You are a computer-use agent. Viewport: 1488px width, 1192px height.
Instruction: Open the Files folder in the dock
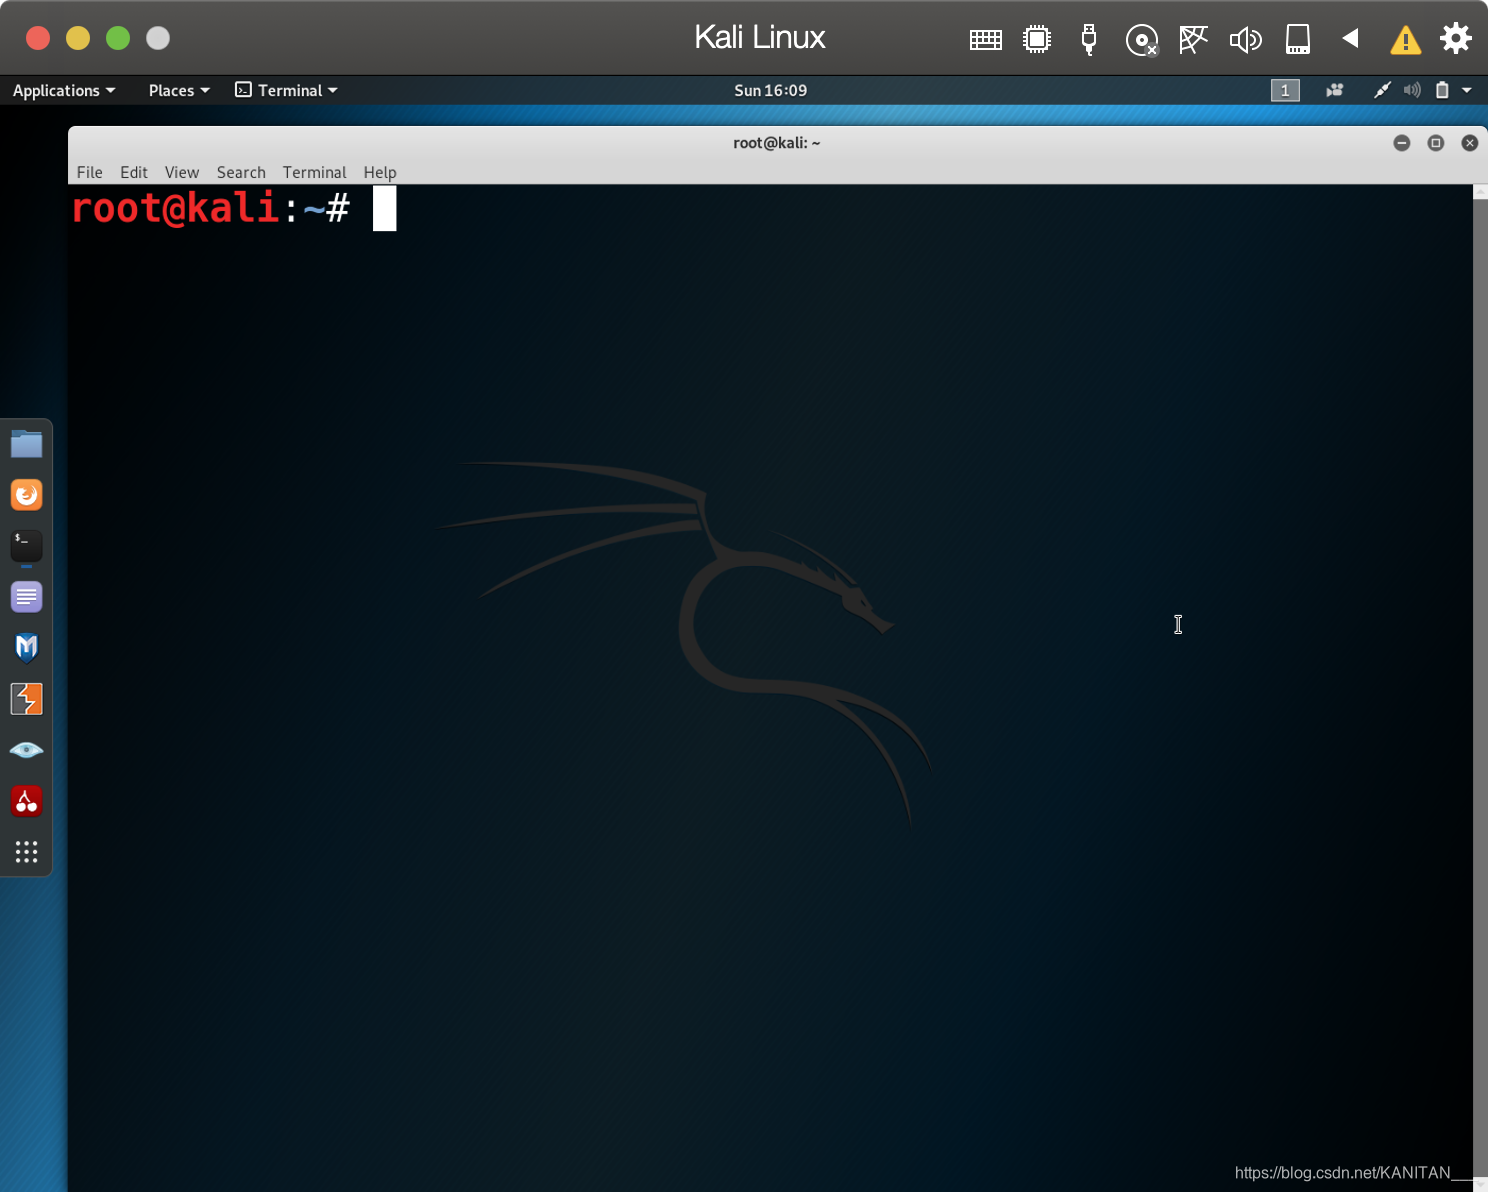pos(26,443)
